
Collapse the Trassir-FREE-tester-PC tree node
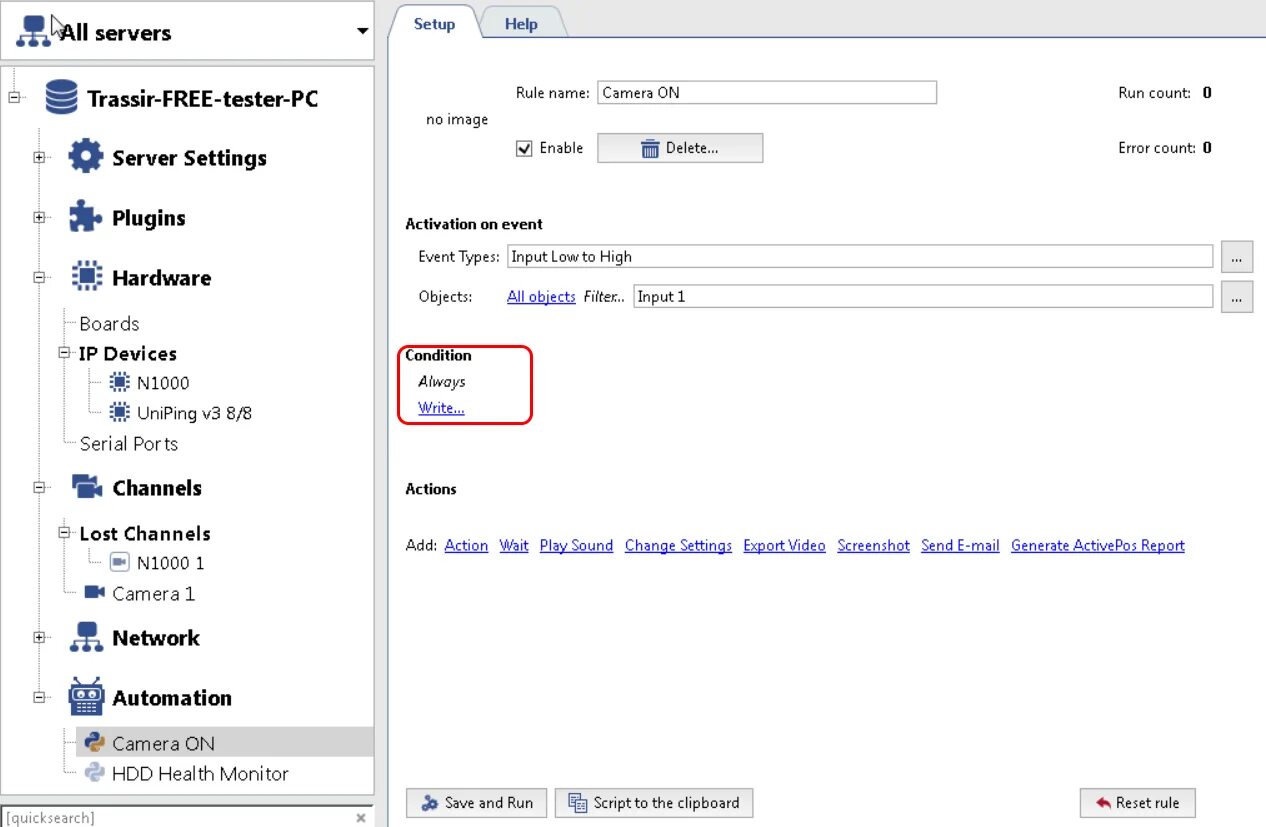tap(15, 98)
